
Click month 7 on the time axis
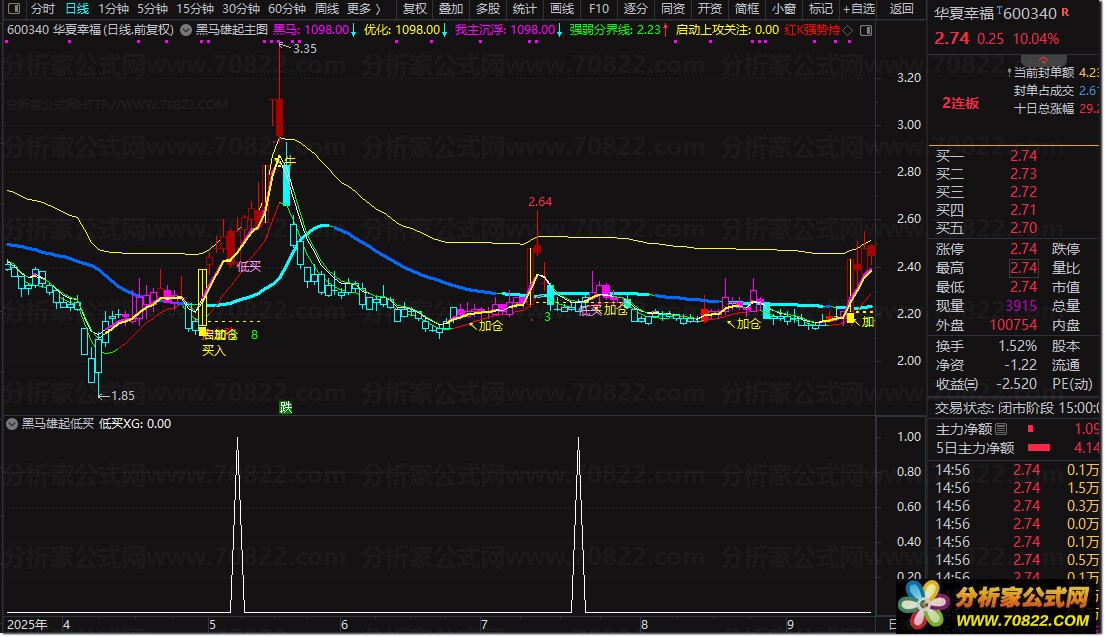coord(484,625)
